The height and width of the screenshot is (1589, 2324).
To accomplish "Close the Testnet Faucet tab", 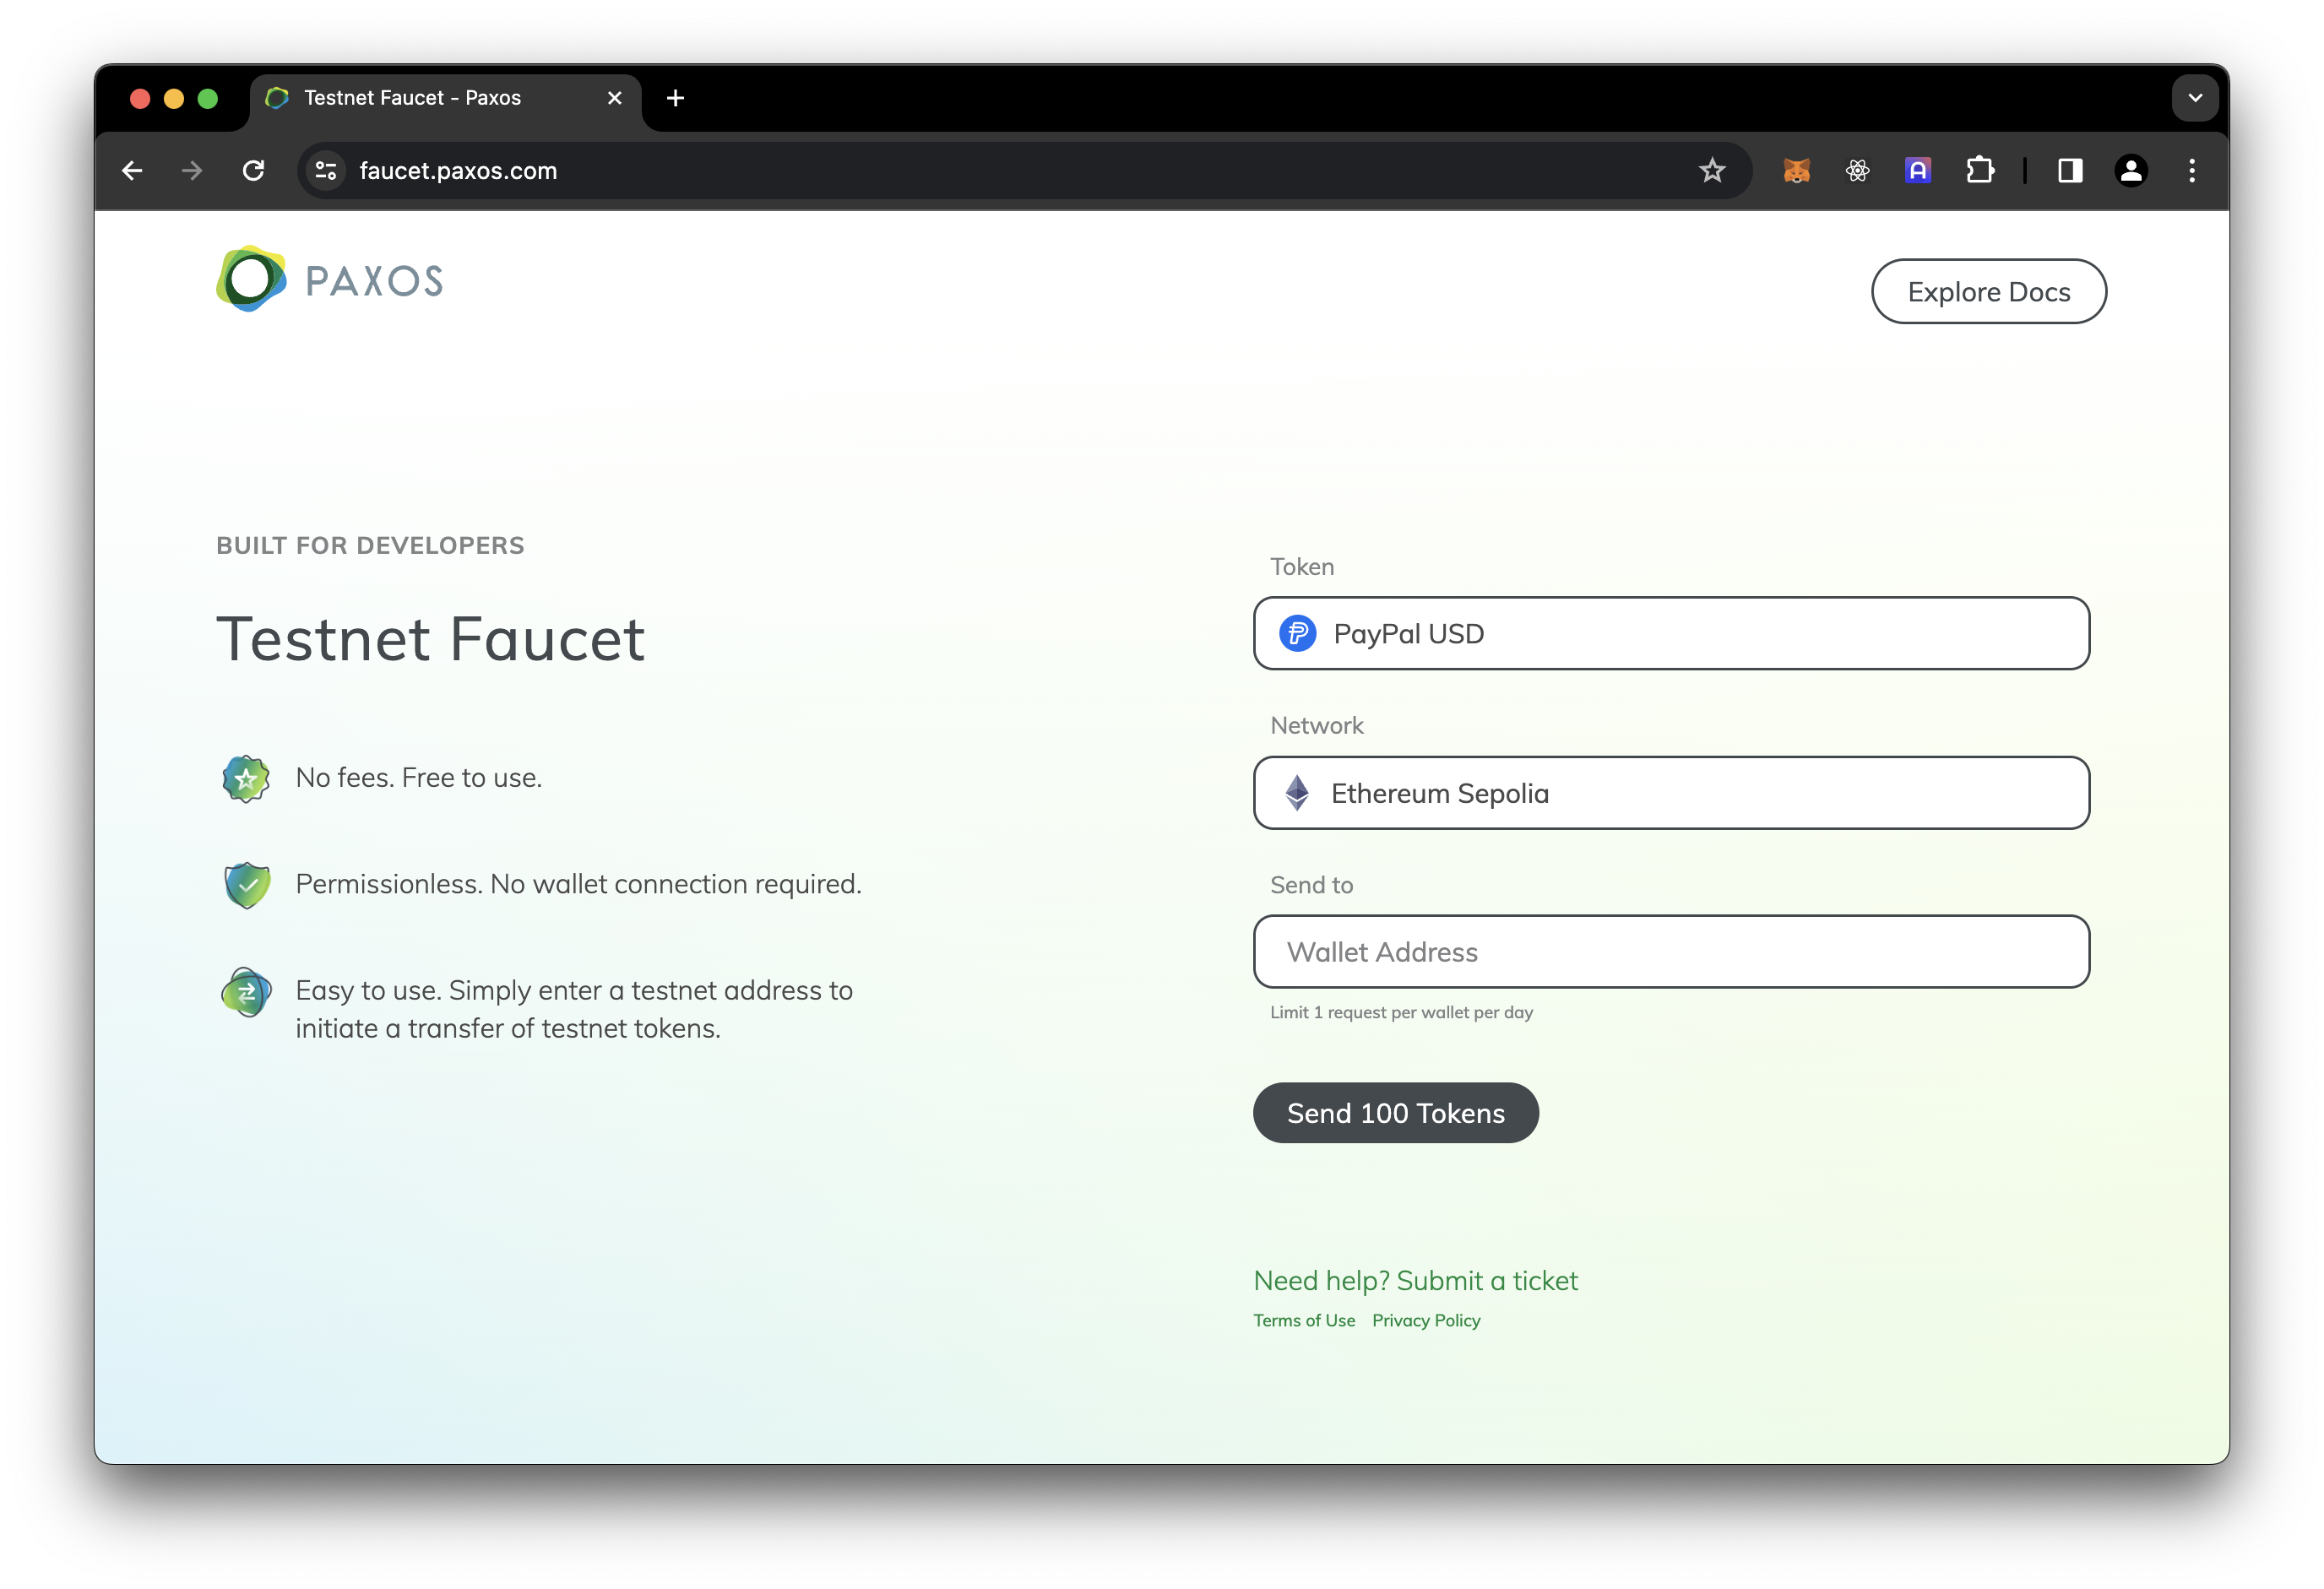I will (x=614, y=98).
